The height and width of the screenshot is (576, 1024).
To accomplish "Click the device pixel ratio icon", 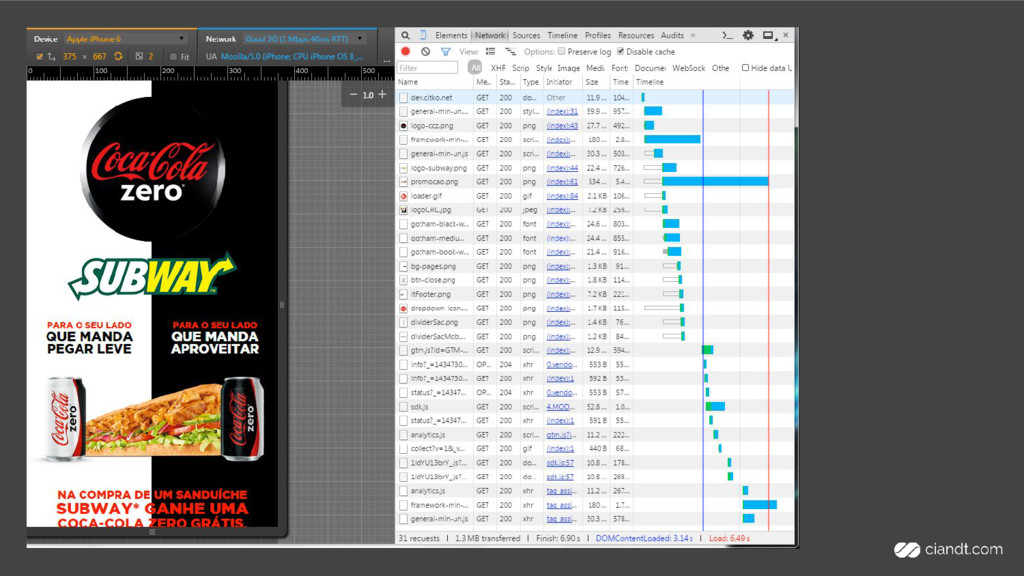I will 139,57.
